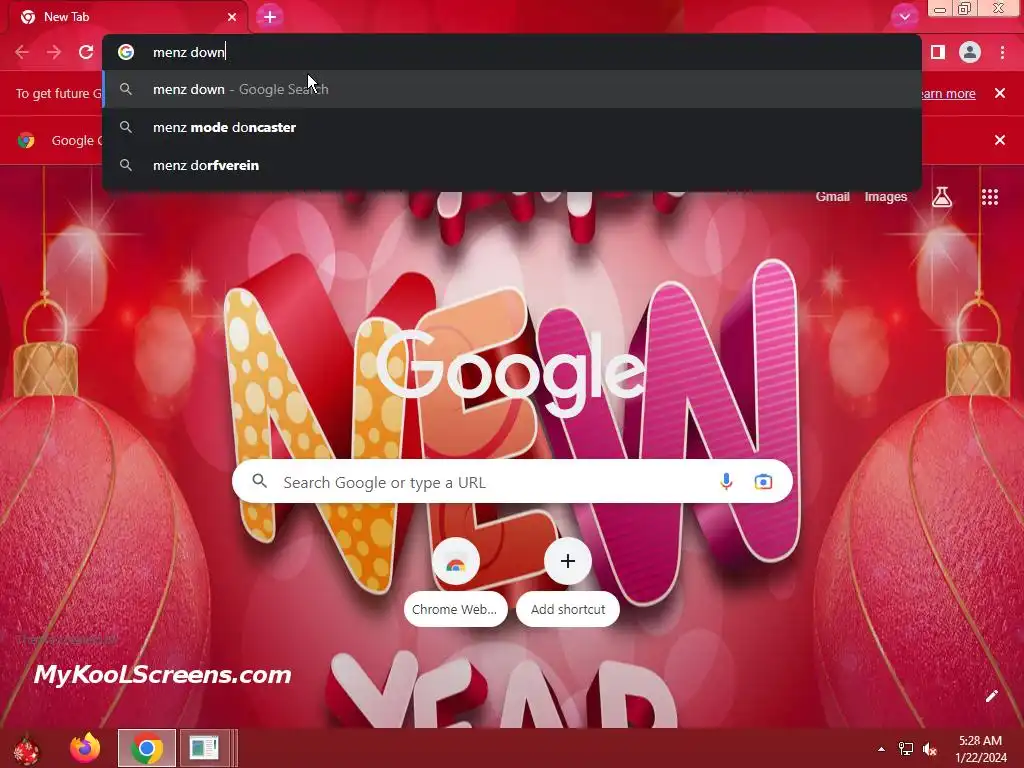The image size is (1024, 768).
Task: Show hidden system tray icons
Action: 882,749
